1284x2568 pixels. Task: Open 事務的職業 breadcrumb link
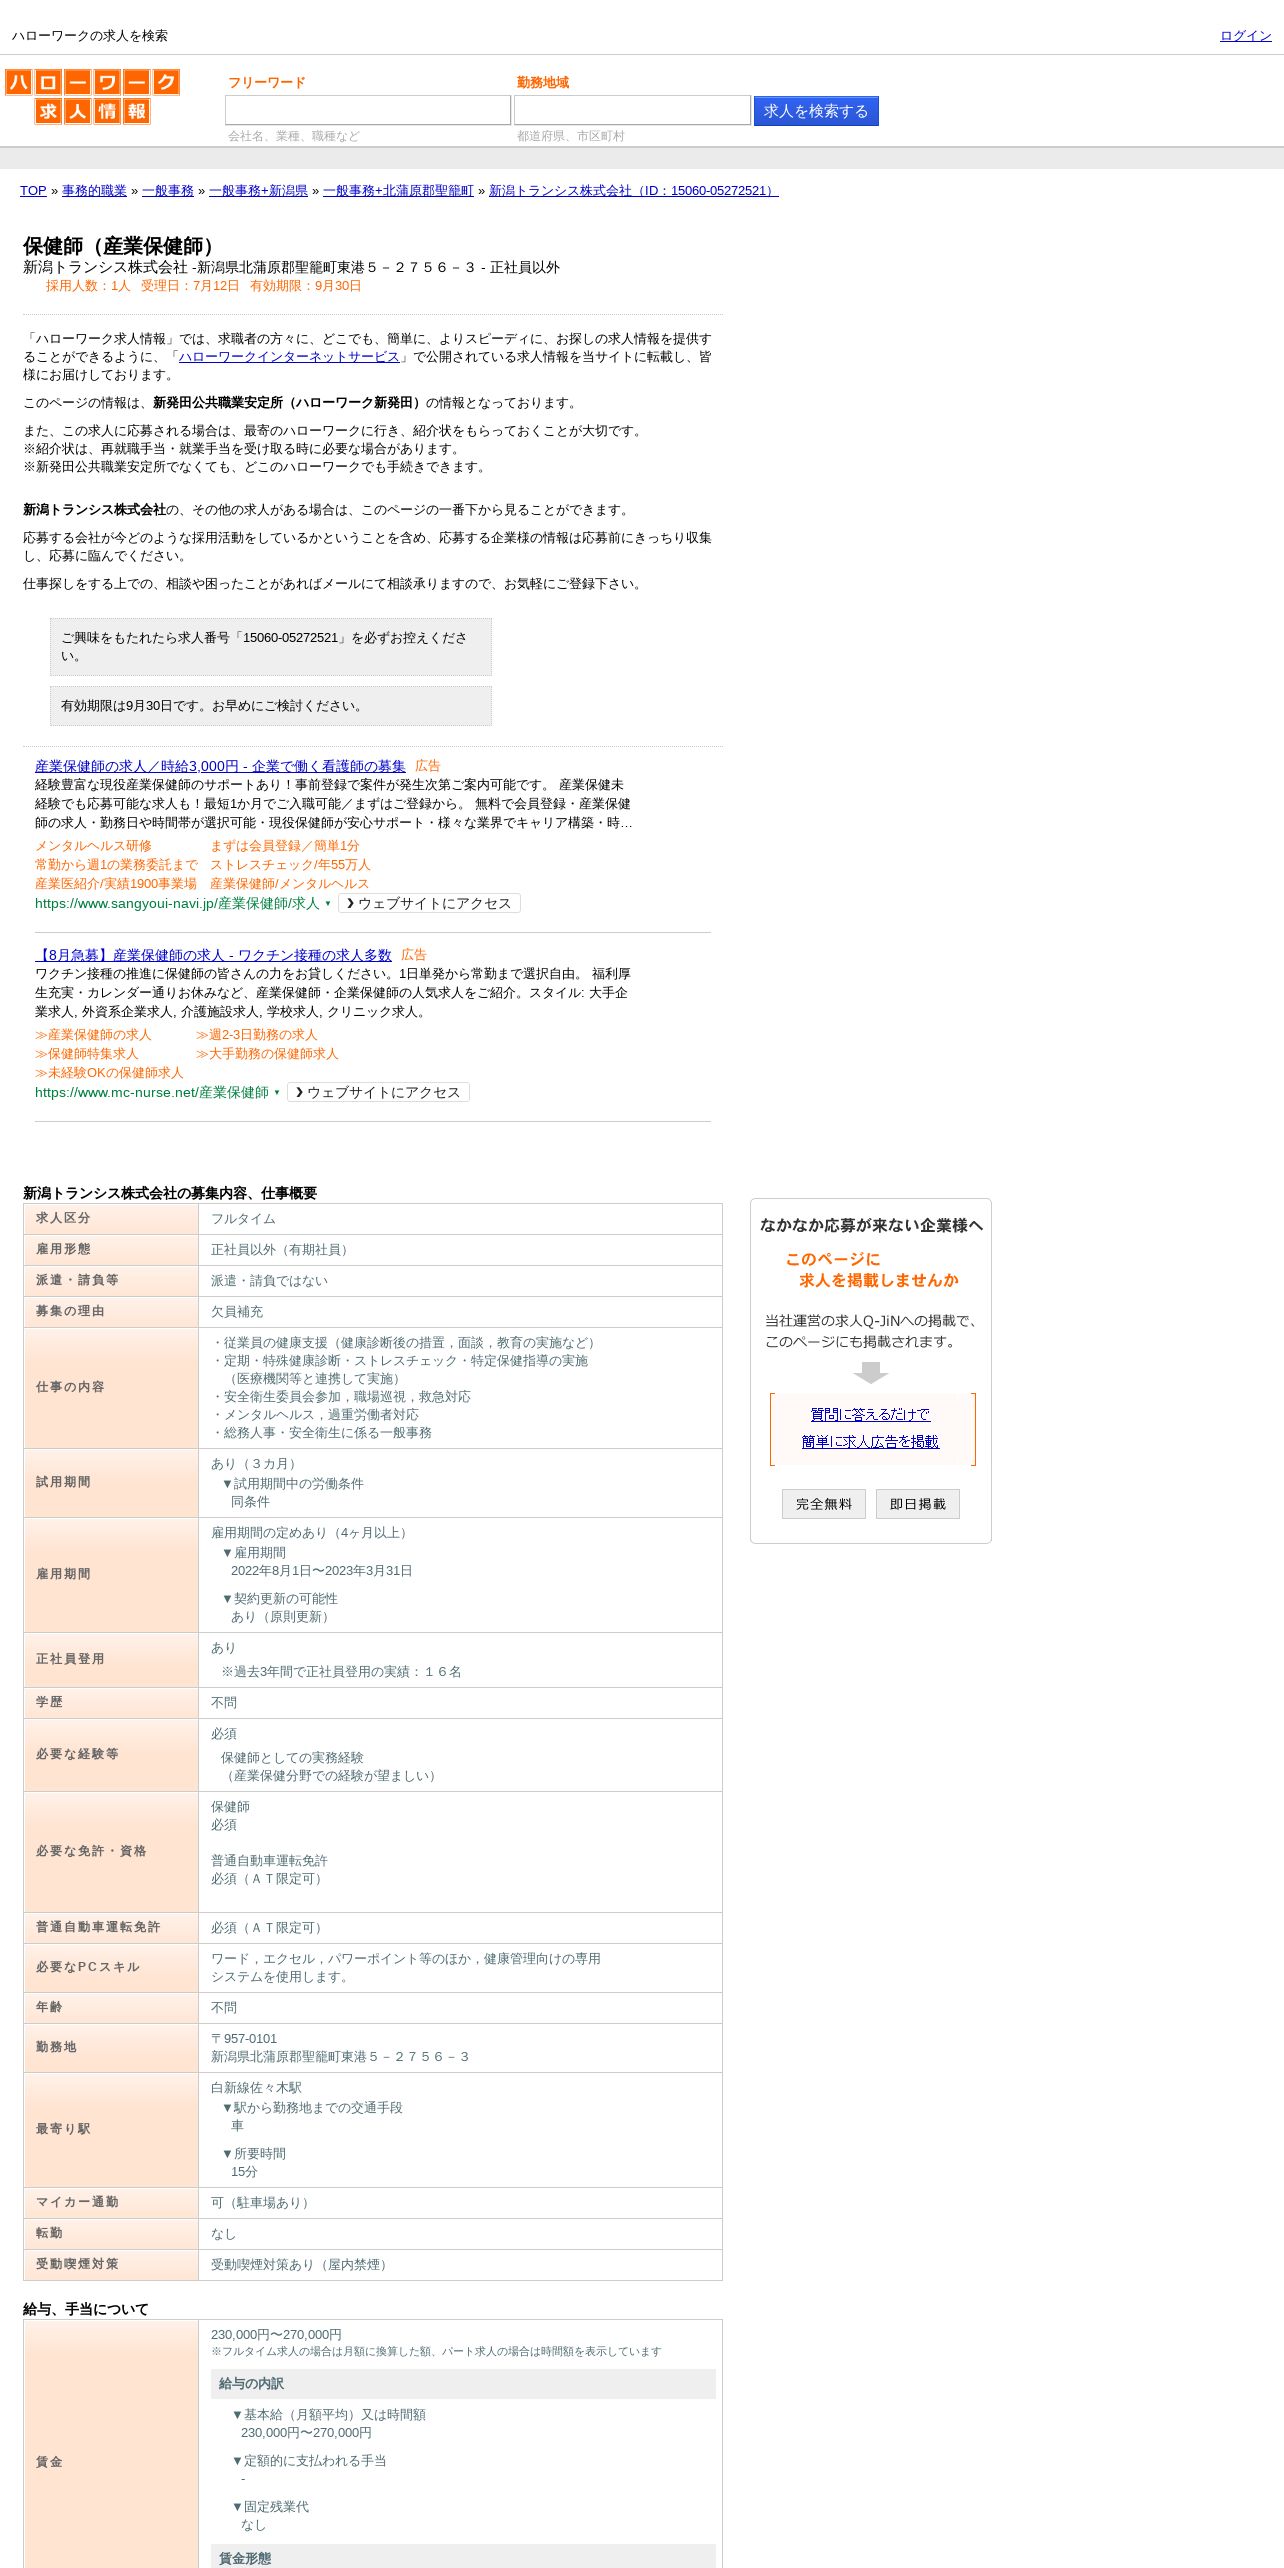click(x=94, y=191)
